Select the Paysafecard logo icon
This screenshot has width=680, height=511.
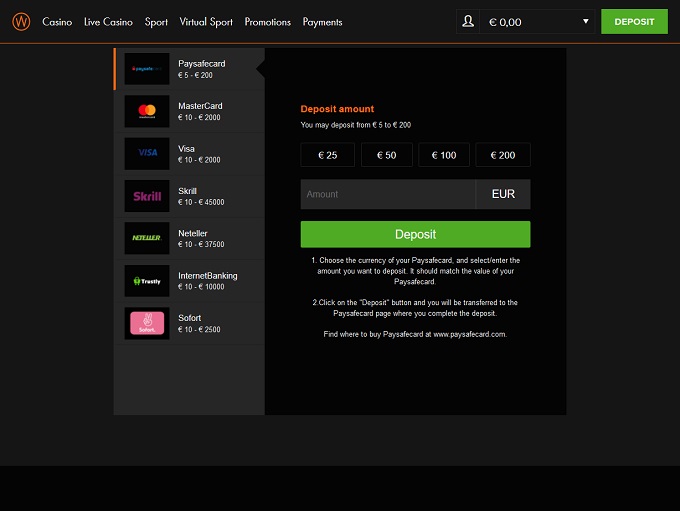[147, 69]
